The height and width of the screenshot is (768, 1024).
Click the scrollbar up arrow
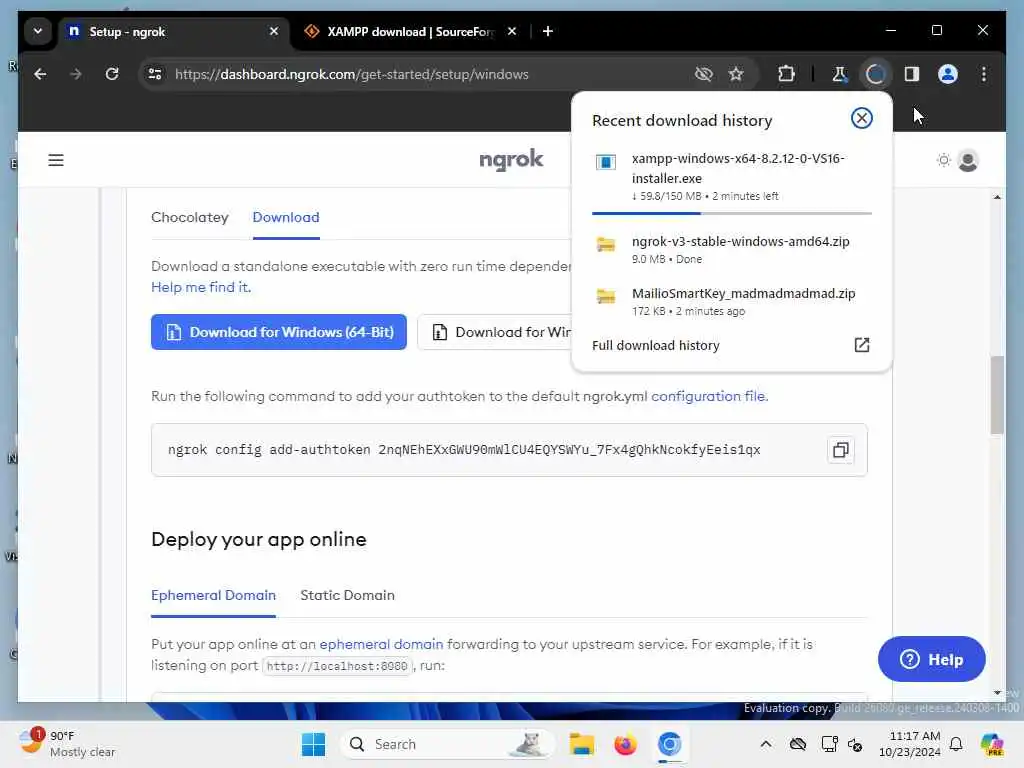pos(997,197)
